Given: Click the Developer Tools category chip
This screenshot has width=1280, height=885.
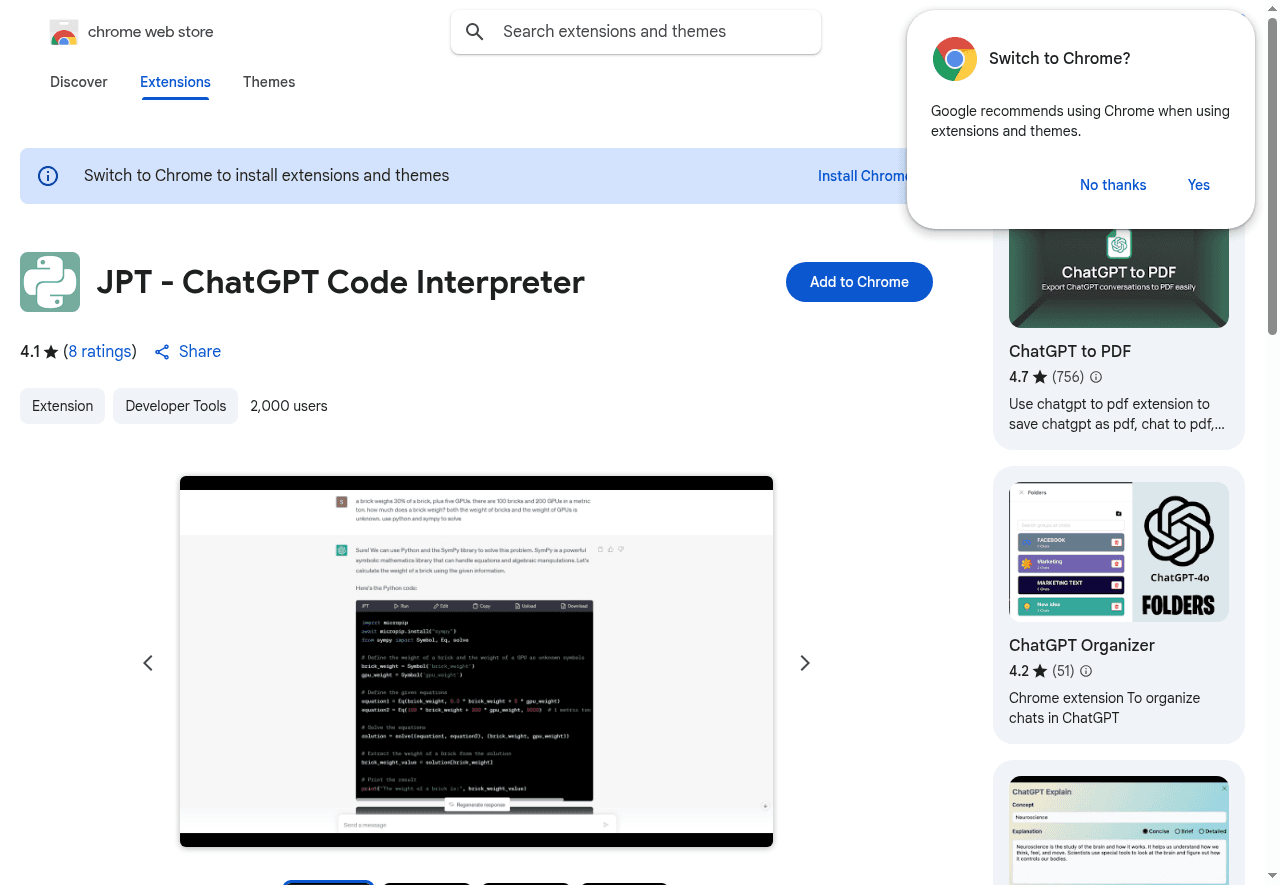Looking at the screenshot, I should click(x=175, y=406).
